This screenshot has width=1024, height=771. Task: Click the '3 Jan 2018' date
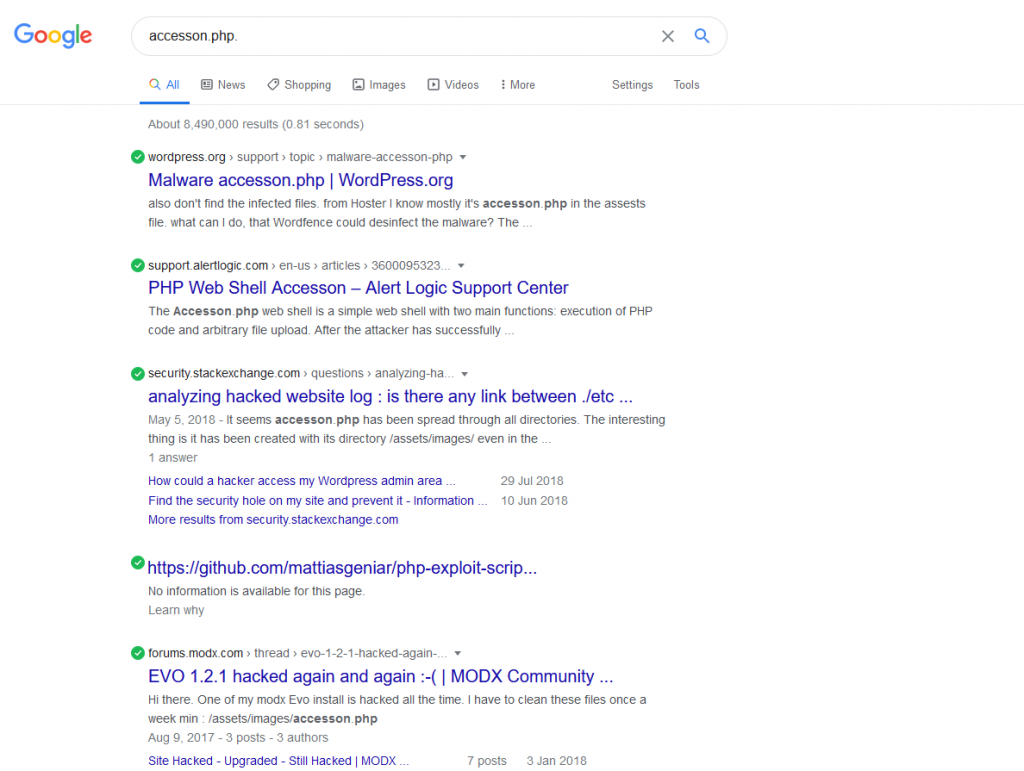(556, 761)
